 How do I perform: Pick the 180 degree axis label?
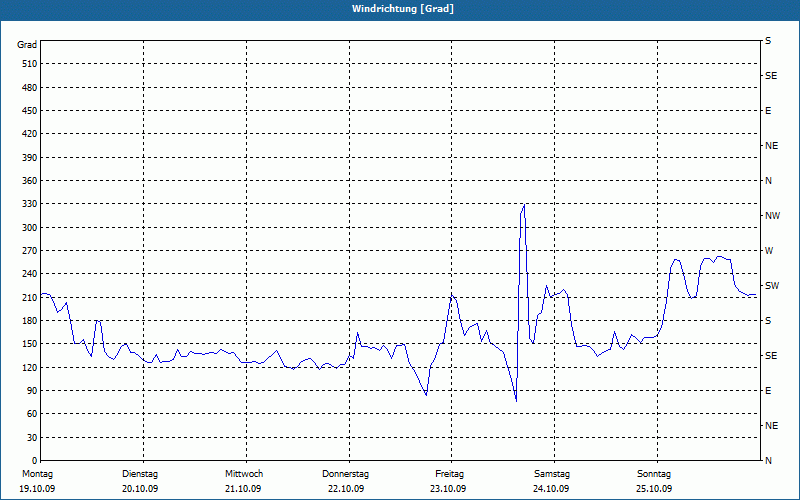pos(29,321)
